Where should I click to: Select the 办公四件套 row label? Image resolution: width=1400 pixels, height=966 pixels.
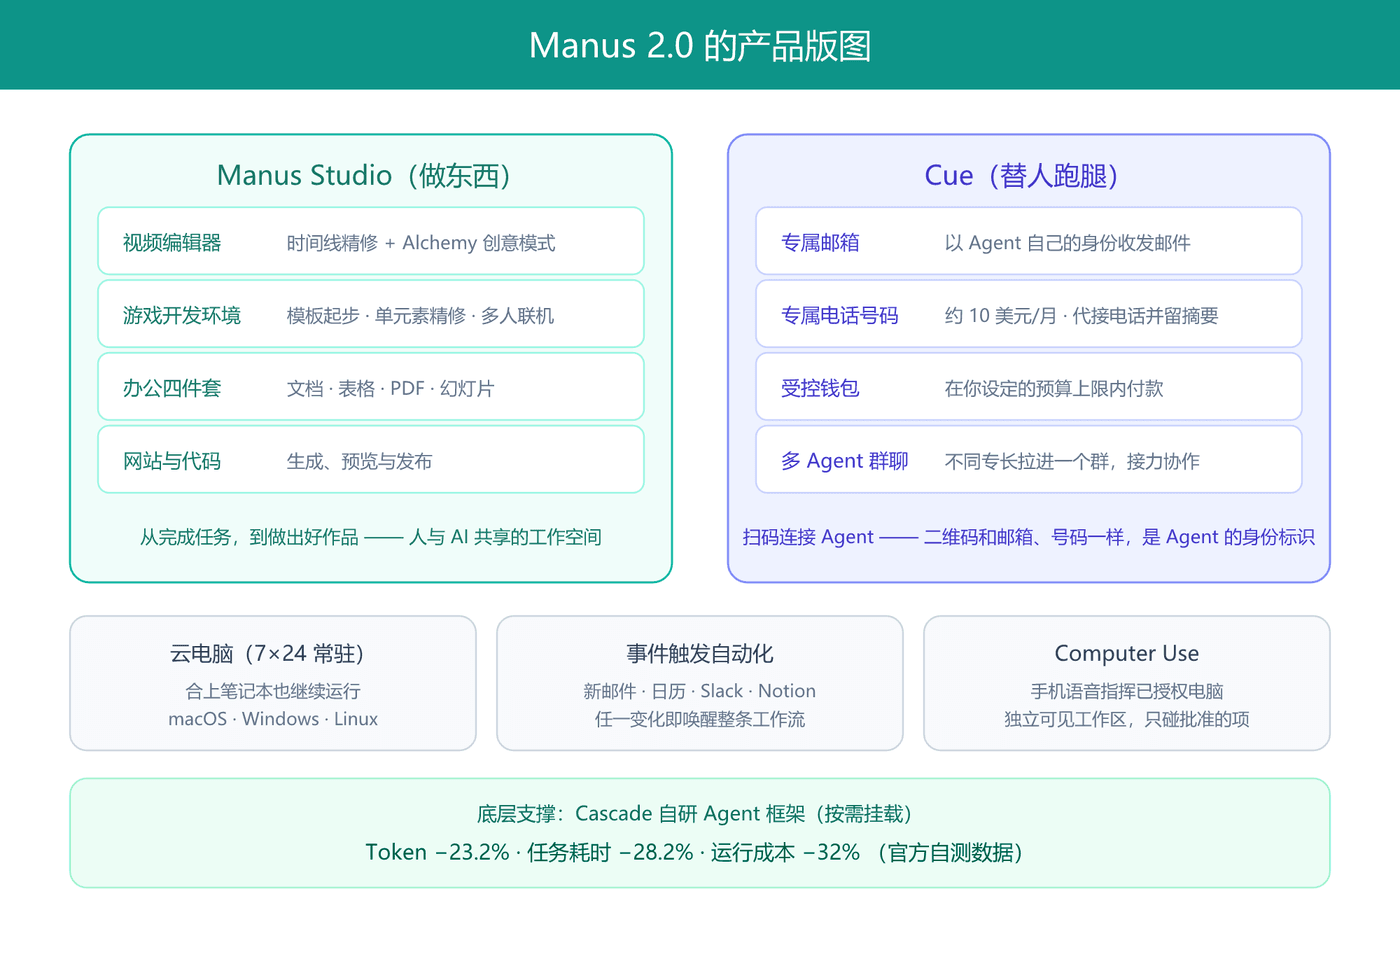pos(172,388)
